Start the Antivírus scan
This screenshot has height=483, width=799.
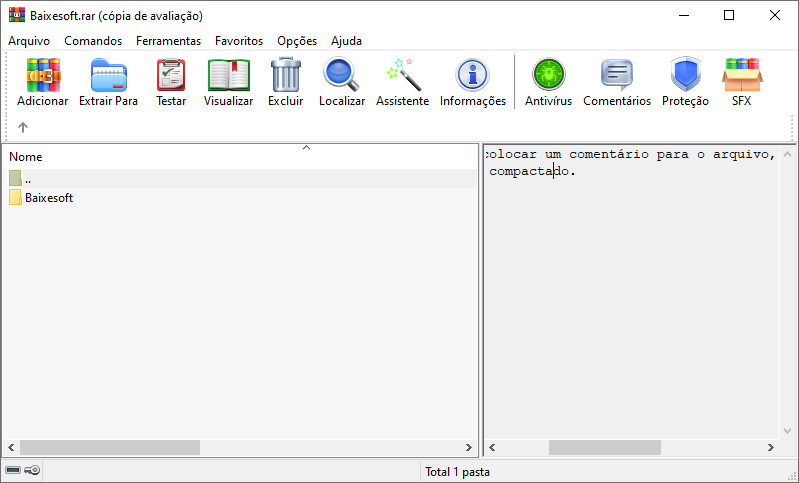click(548, 82)
